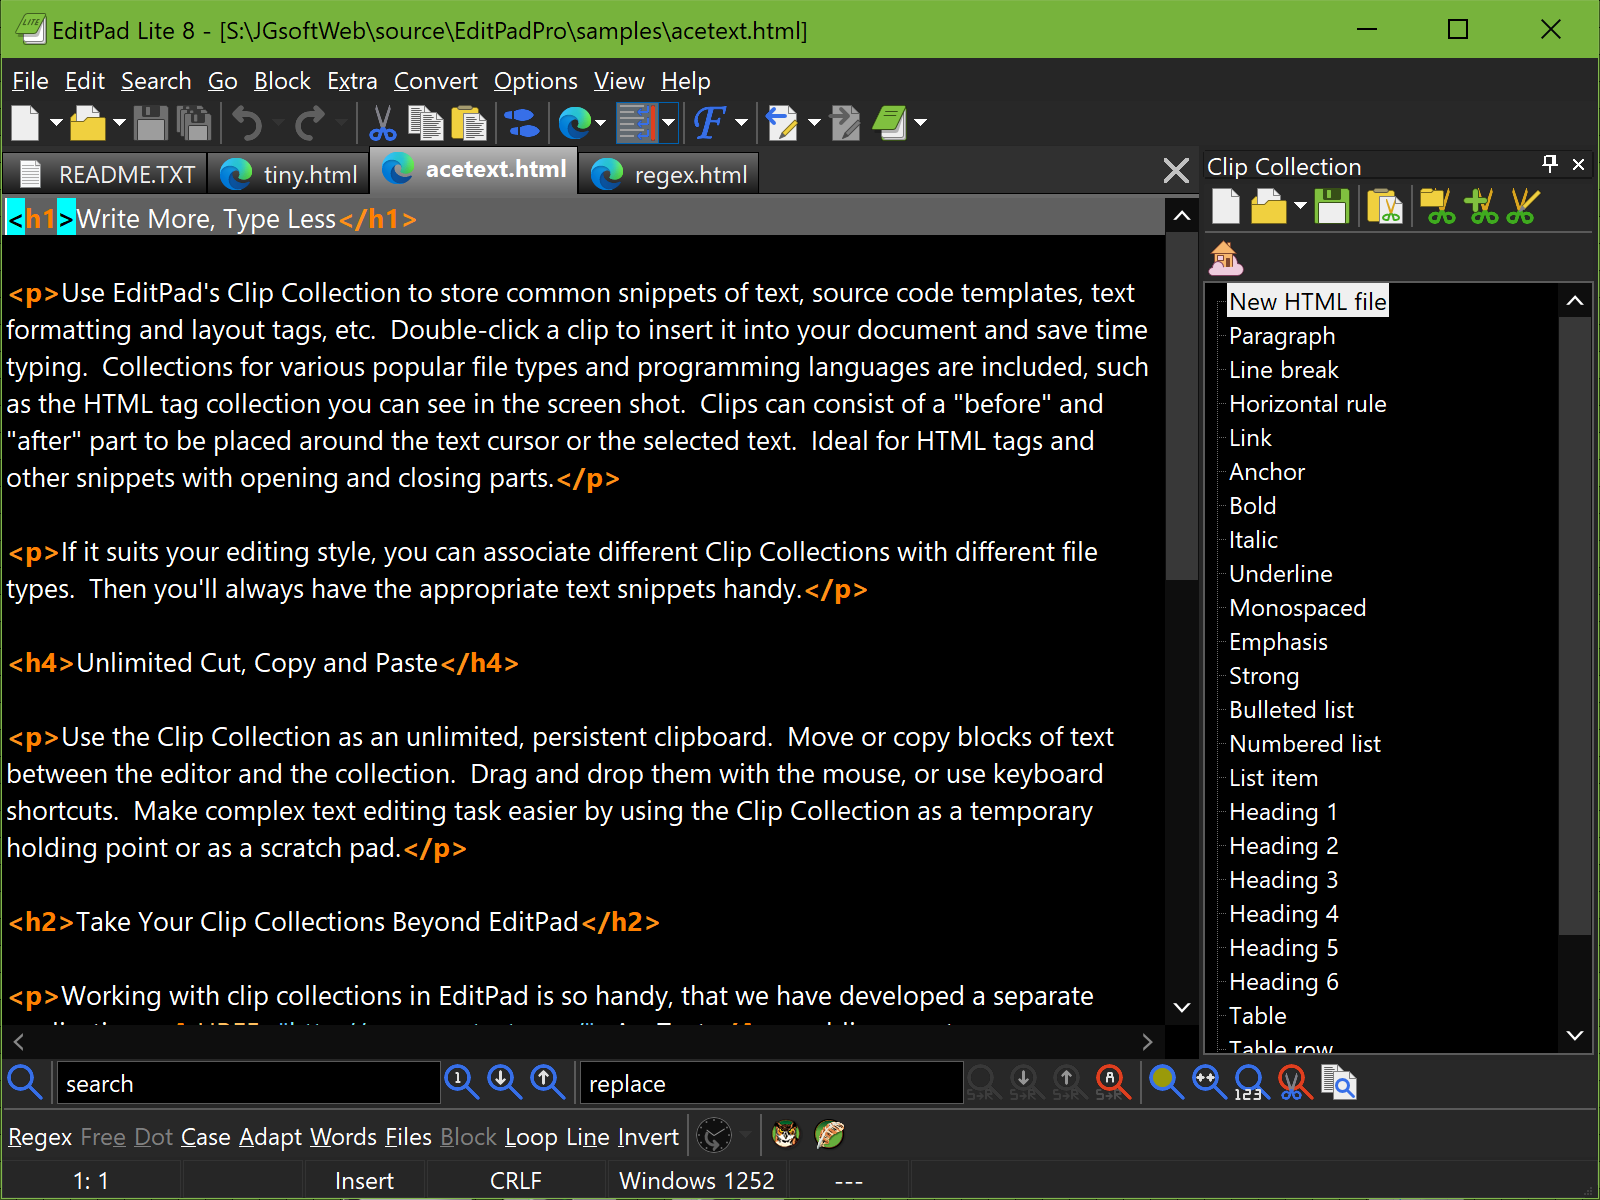Click the RegexBuddy owl icon
This screenshot has width=1600, height=1200.
[786, 1135]
